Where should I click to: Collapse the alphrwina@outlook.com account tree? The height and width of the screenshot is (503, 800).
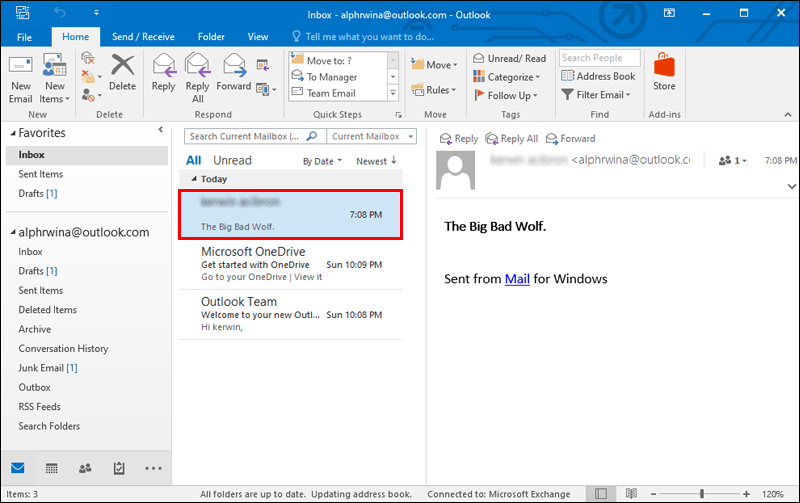[x=13, y=233]
